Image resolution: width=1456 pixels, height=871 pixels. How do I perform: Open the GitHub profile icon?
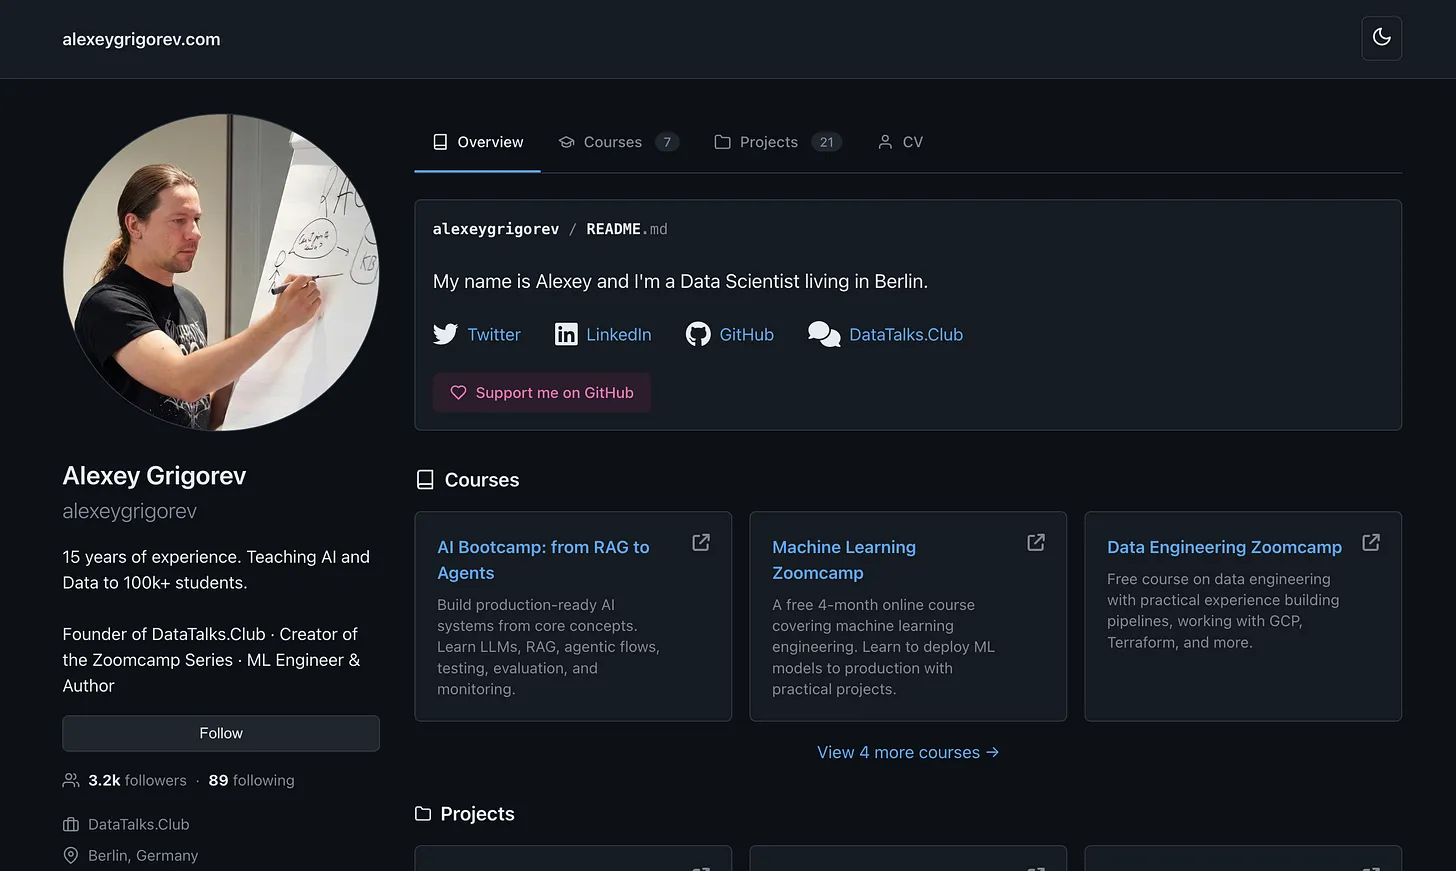click(x=697, y=333)
